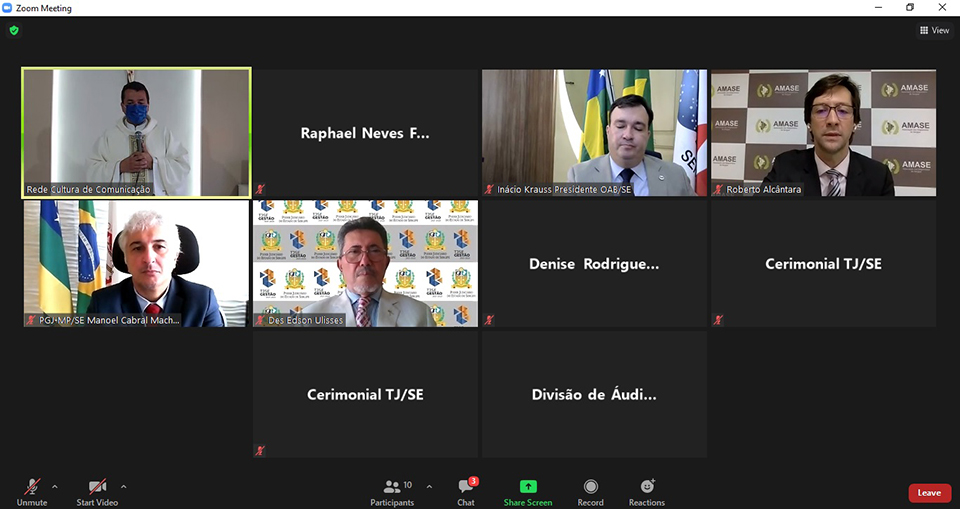
Task: Start recording with the Record icon
Action: coord(590,487)
